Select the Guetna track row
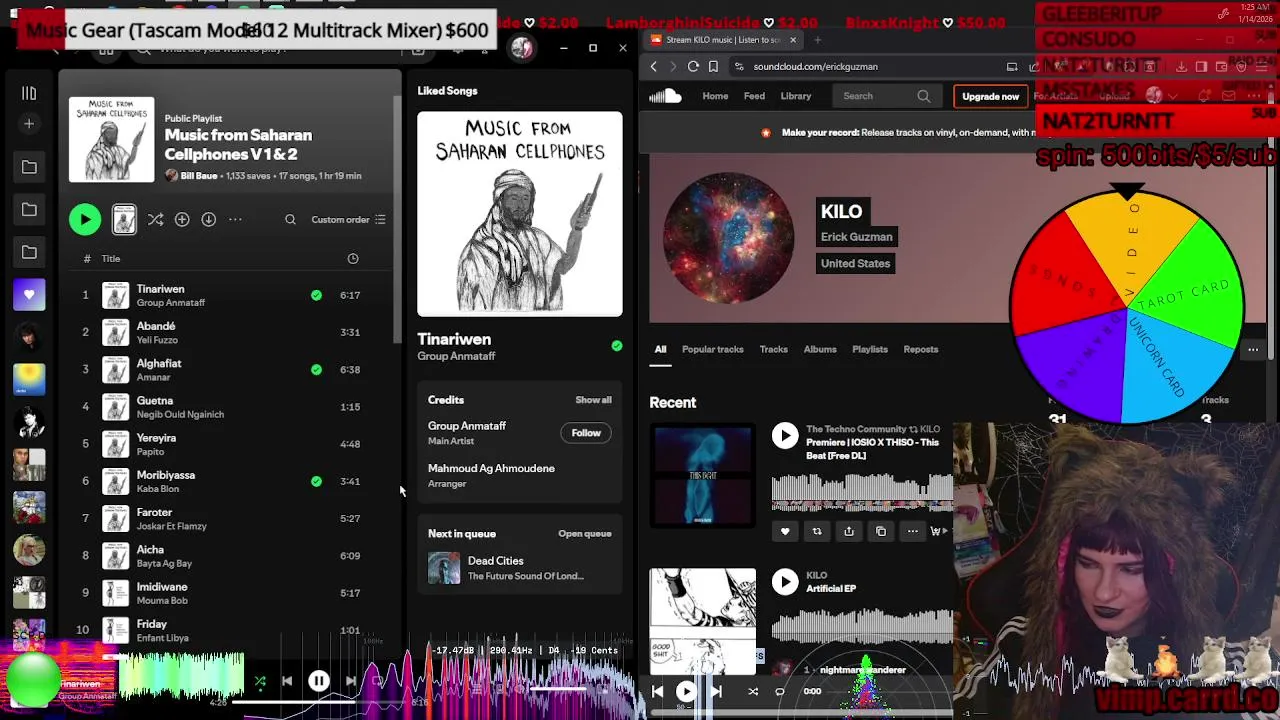 232,407
